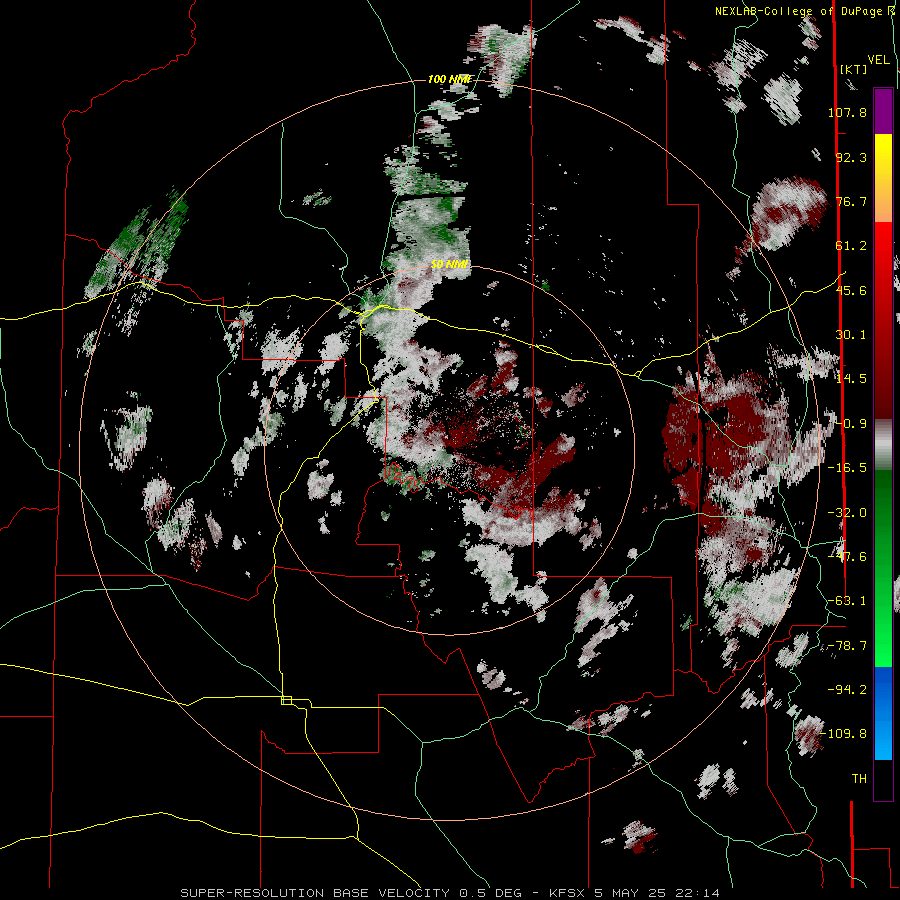Image resolution: width=900 pixels, height=900 pixels.
Task: Pick the purple segment of the velocity color bar
Action: (883, 111)
